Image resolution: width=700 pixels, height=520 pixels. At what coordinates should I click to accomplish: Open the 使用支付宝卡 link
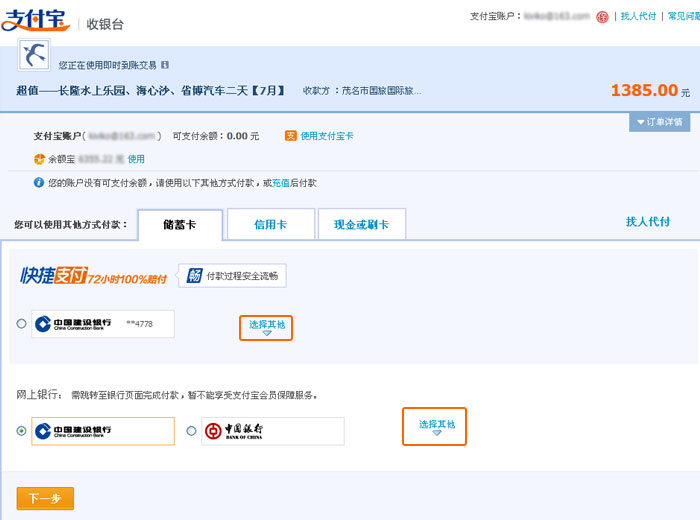[x=327, y=136]
